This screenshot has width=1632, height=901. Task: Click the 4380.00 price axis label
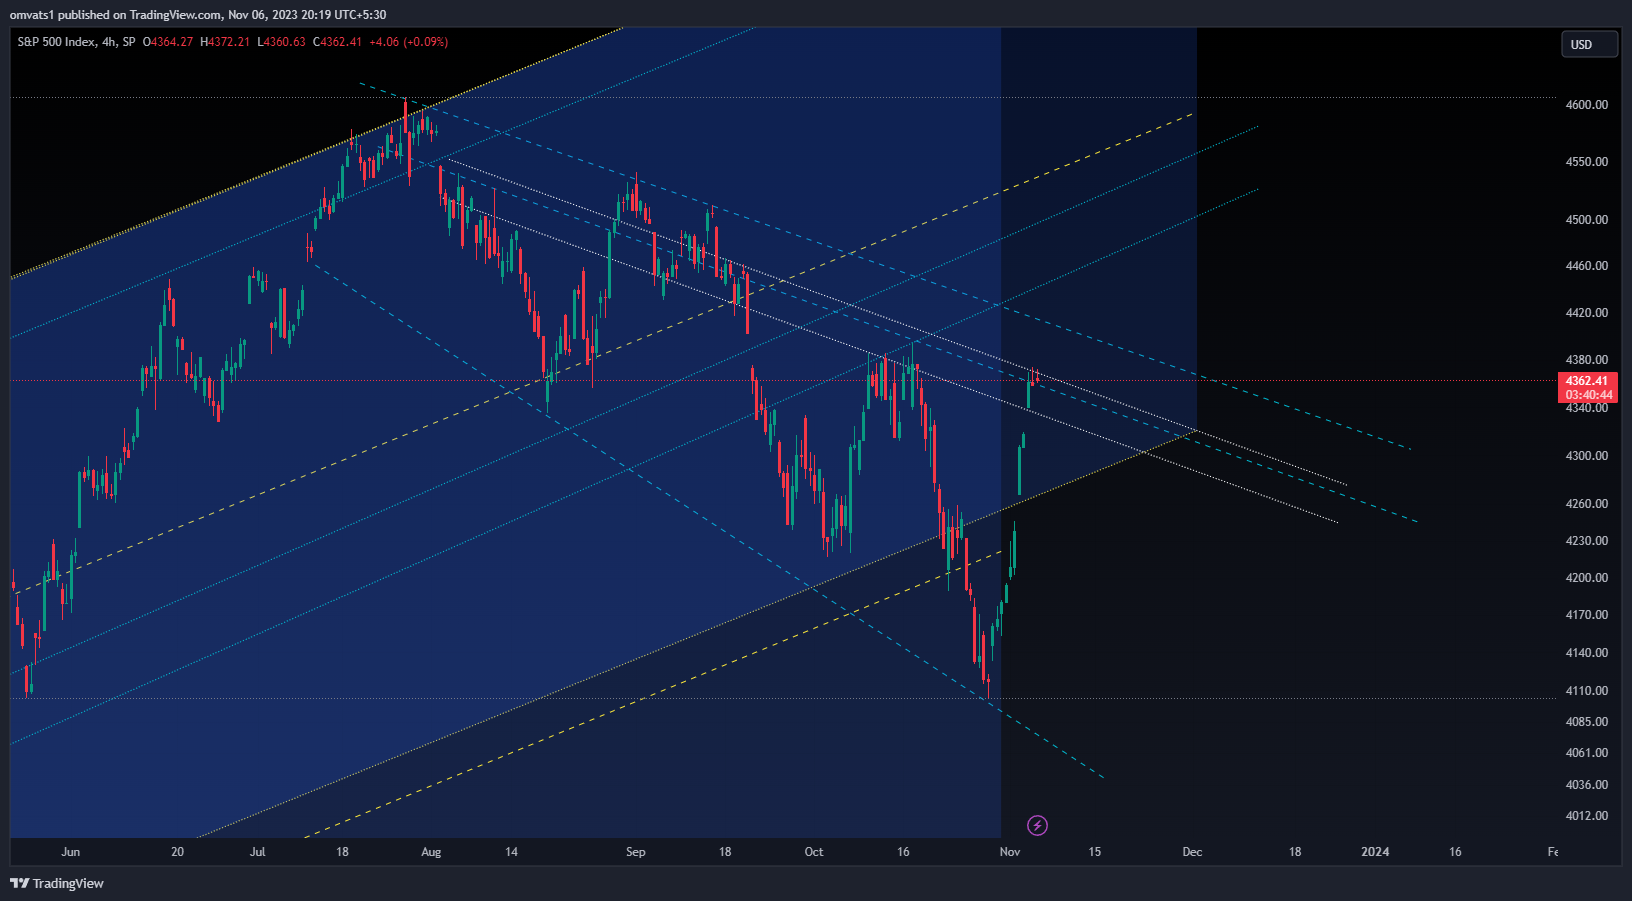(1587, 360)
